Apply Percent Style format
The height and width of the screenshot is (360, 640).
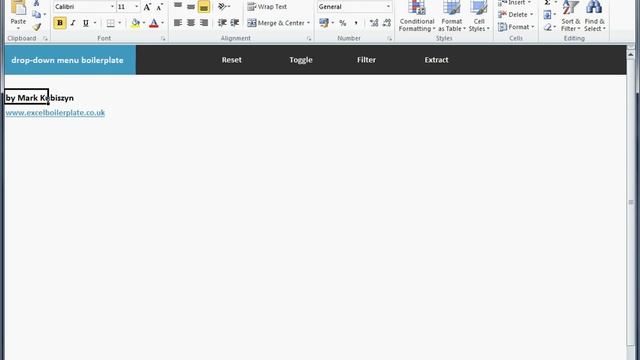343,23
